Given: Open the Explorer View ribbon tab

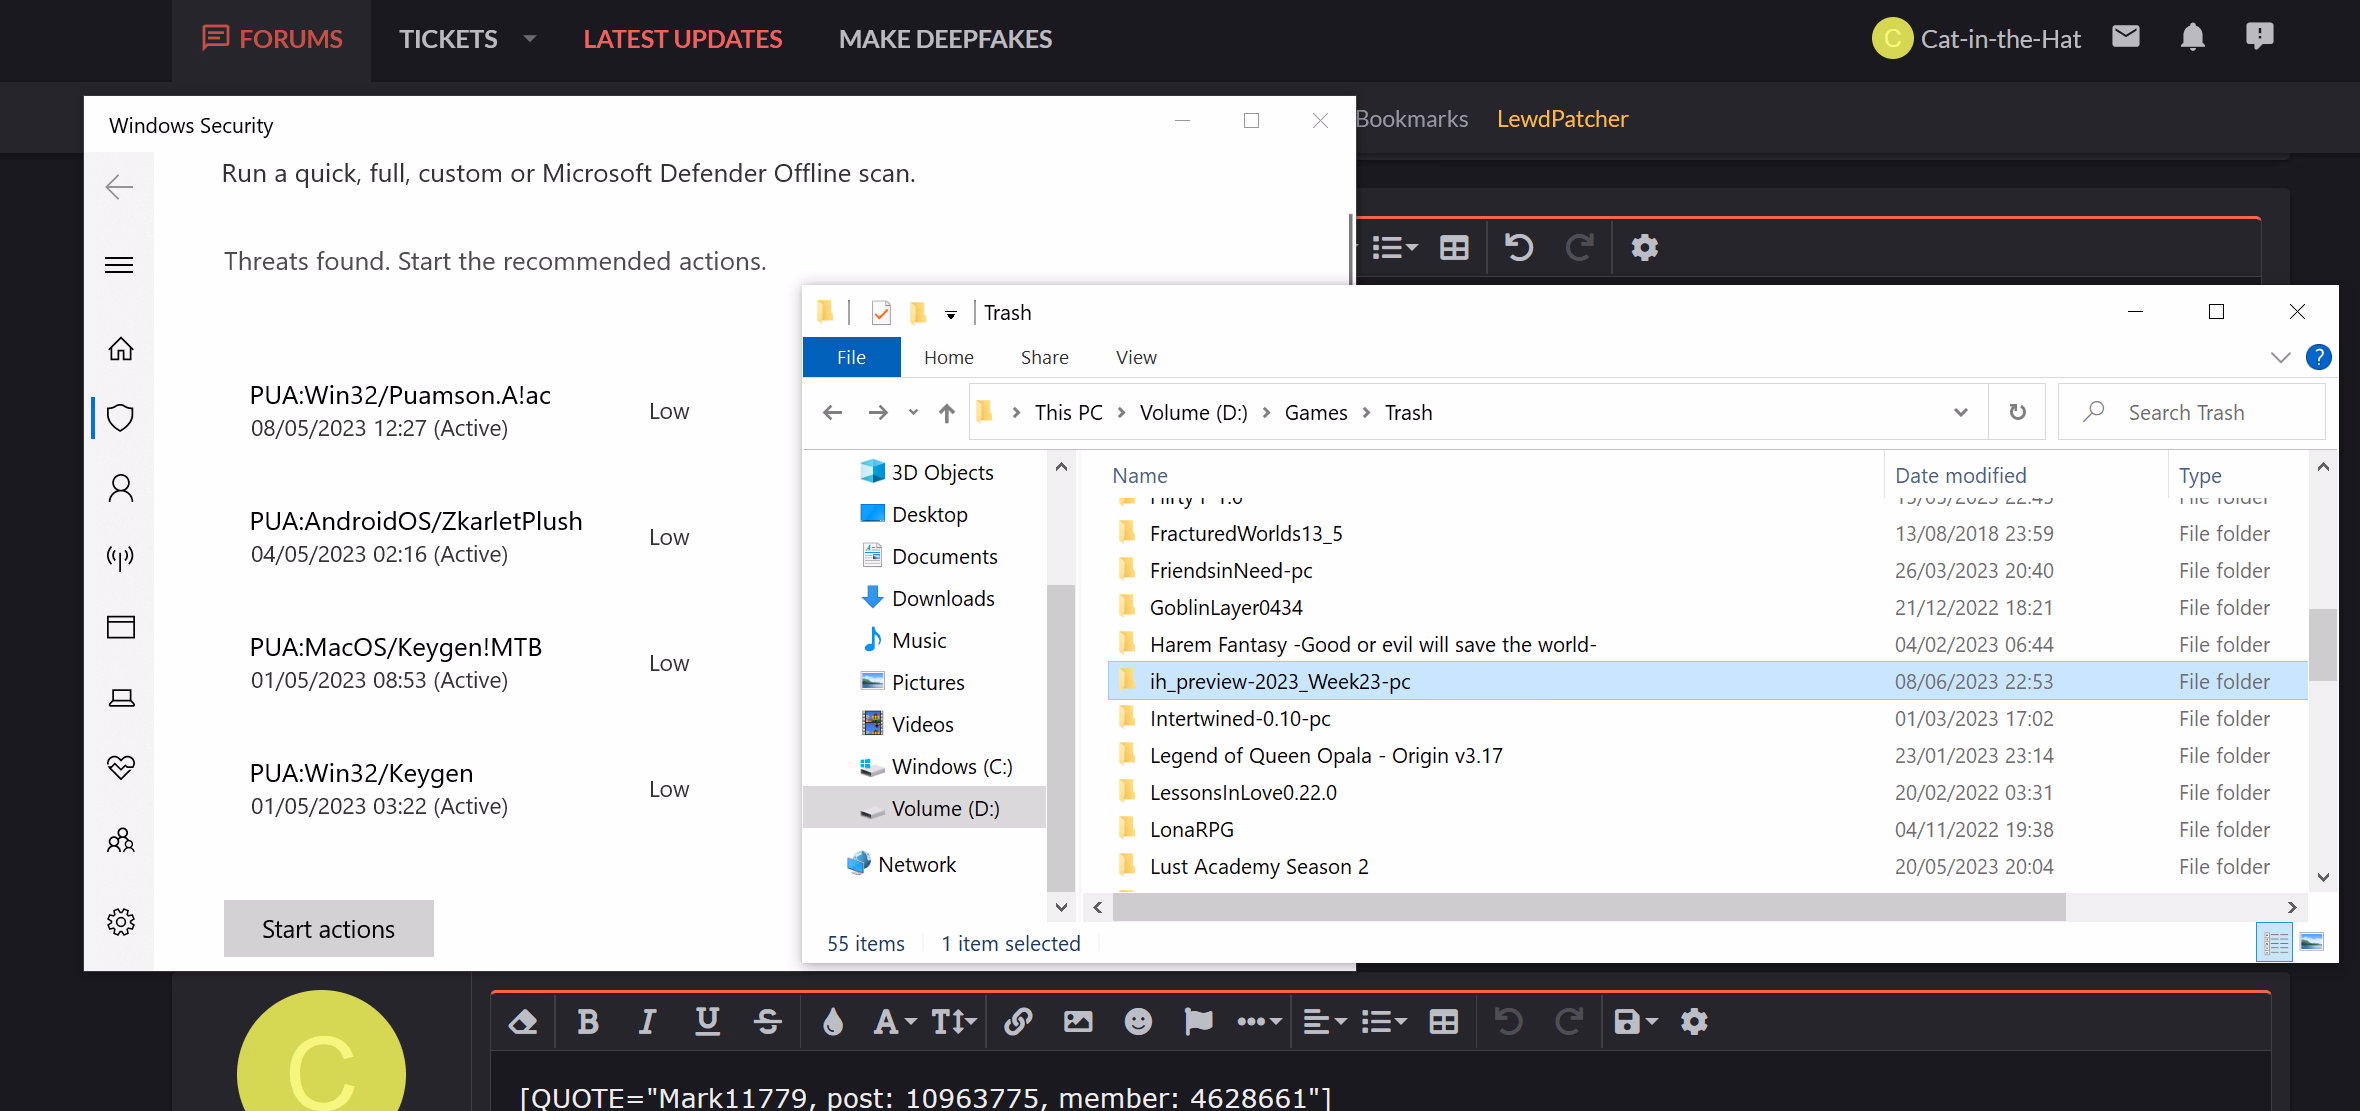Looking at the screenshot, I should [x=1136, y=357].
